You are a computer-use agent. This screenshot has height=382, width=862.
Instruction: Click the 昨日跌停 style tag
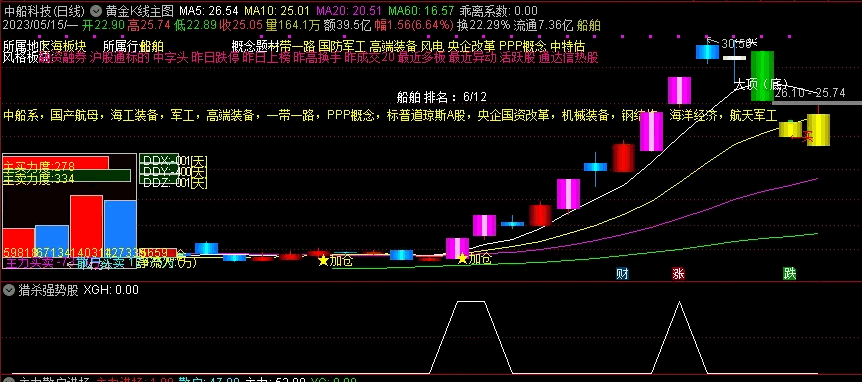215,58
